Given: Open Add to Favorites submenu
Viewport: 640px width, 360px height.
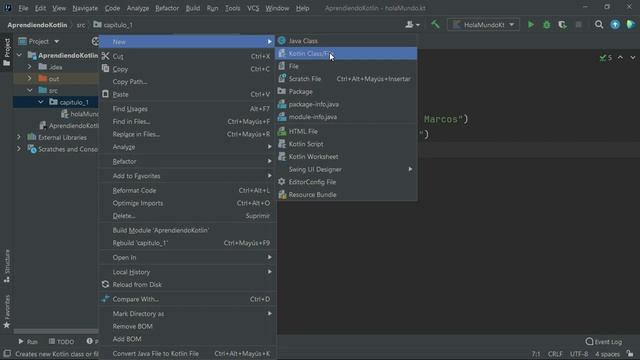Looking at the screenshot, I should [187, 176].
